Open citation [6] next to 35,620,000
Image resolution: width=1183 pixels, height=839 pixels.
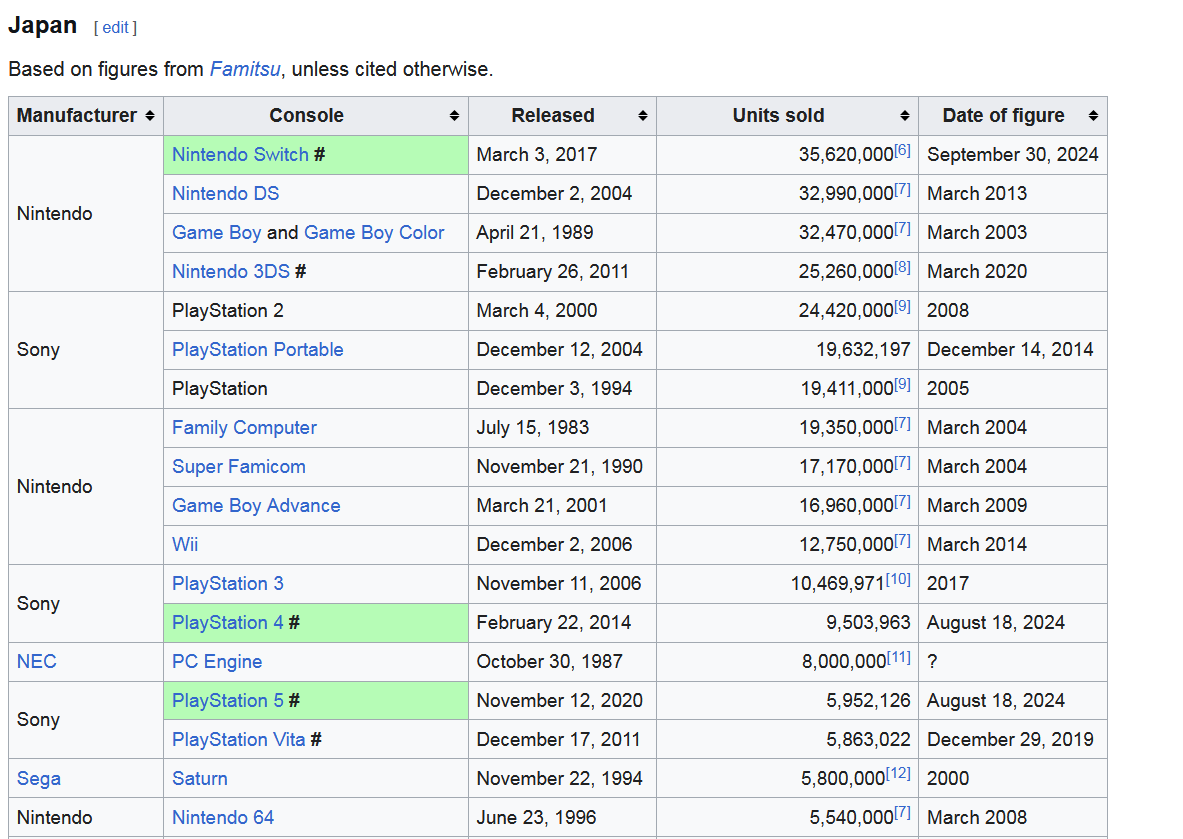tap(902, 150)
